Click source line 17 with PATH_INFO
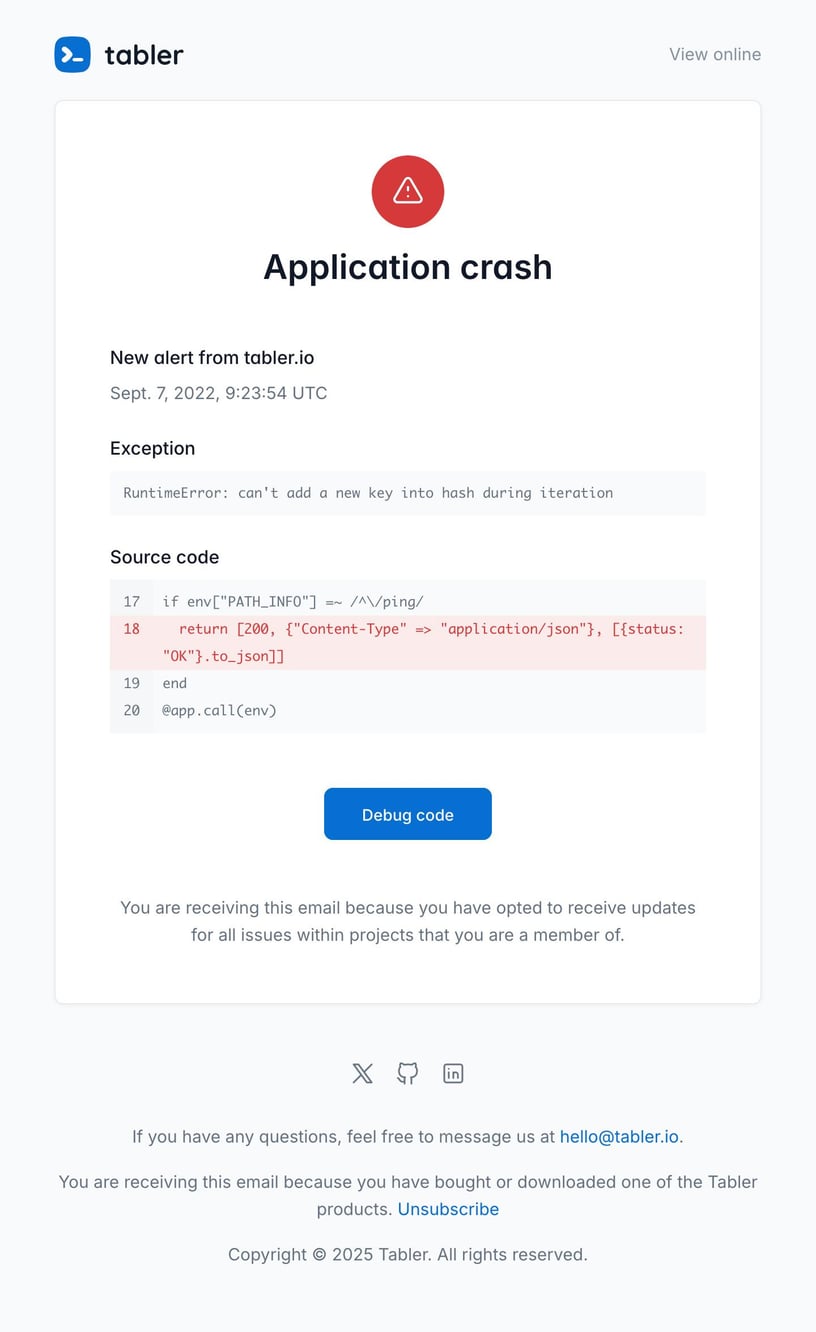The image size is (816, 1332). pos(293,601)
